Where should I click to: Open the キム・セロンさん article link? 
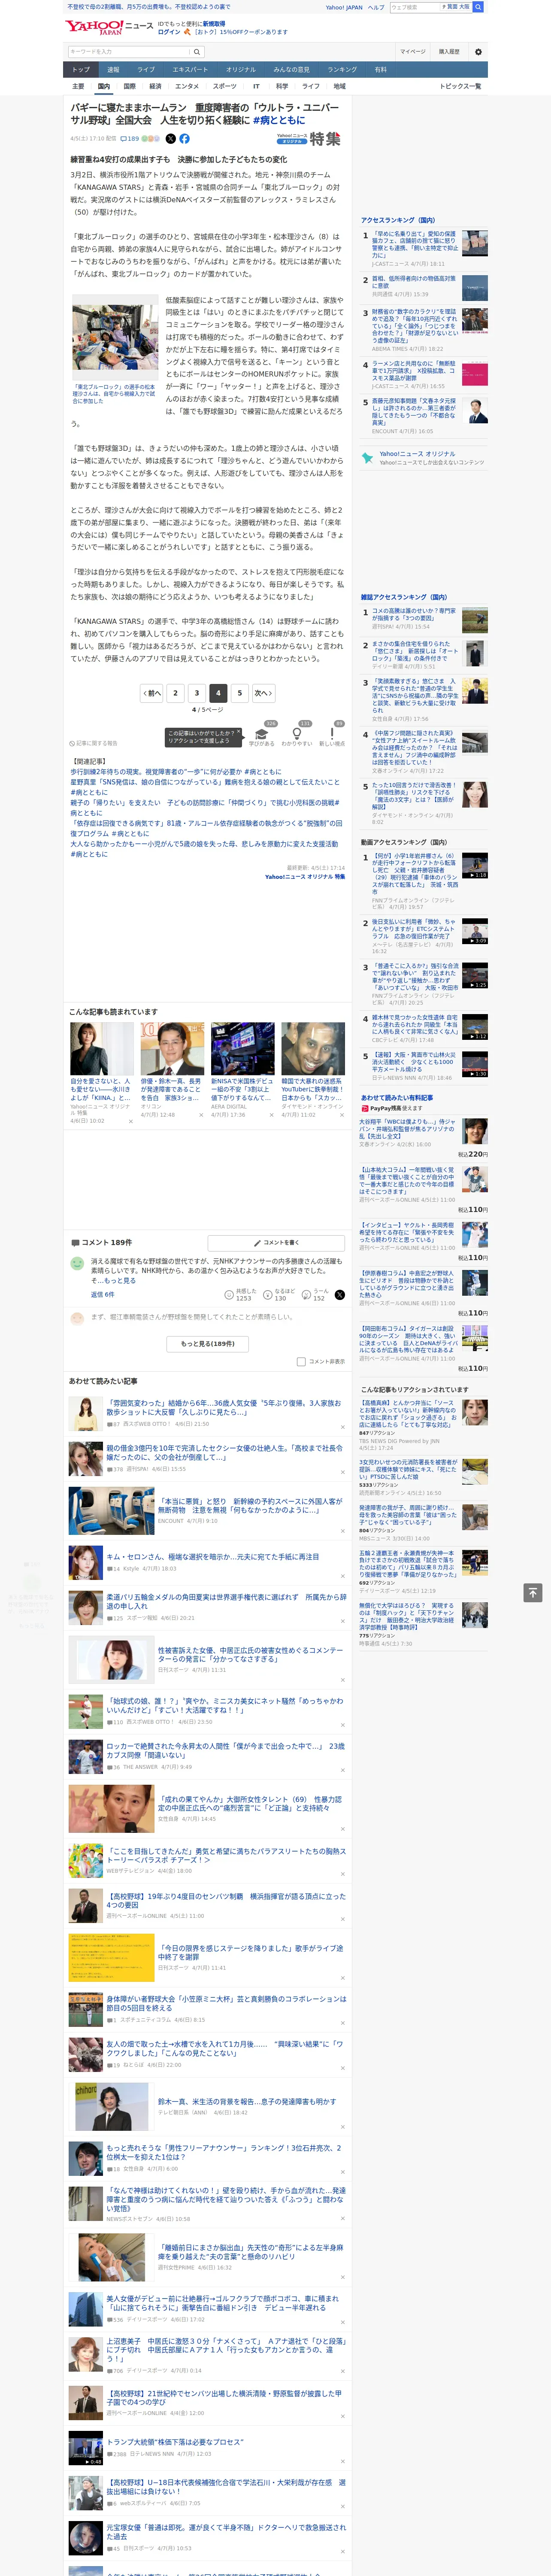point(213,1557)
